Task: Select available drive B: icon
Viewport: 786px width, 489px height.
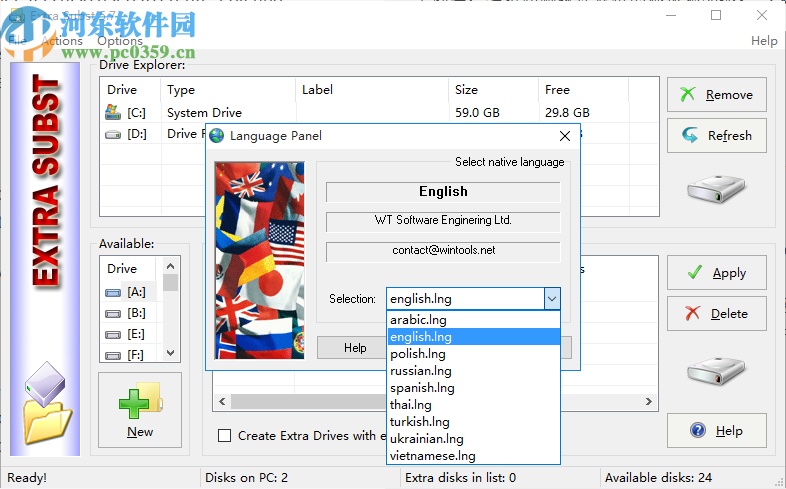Action: (113, 314)
